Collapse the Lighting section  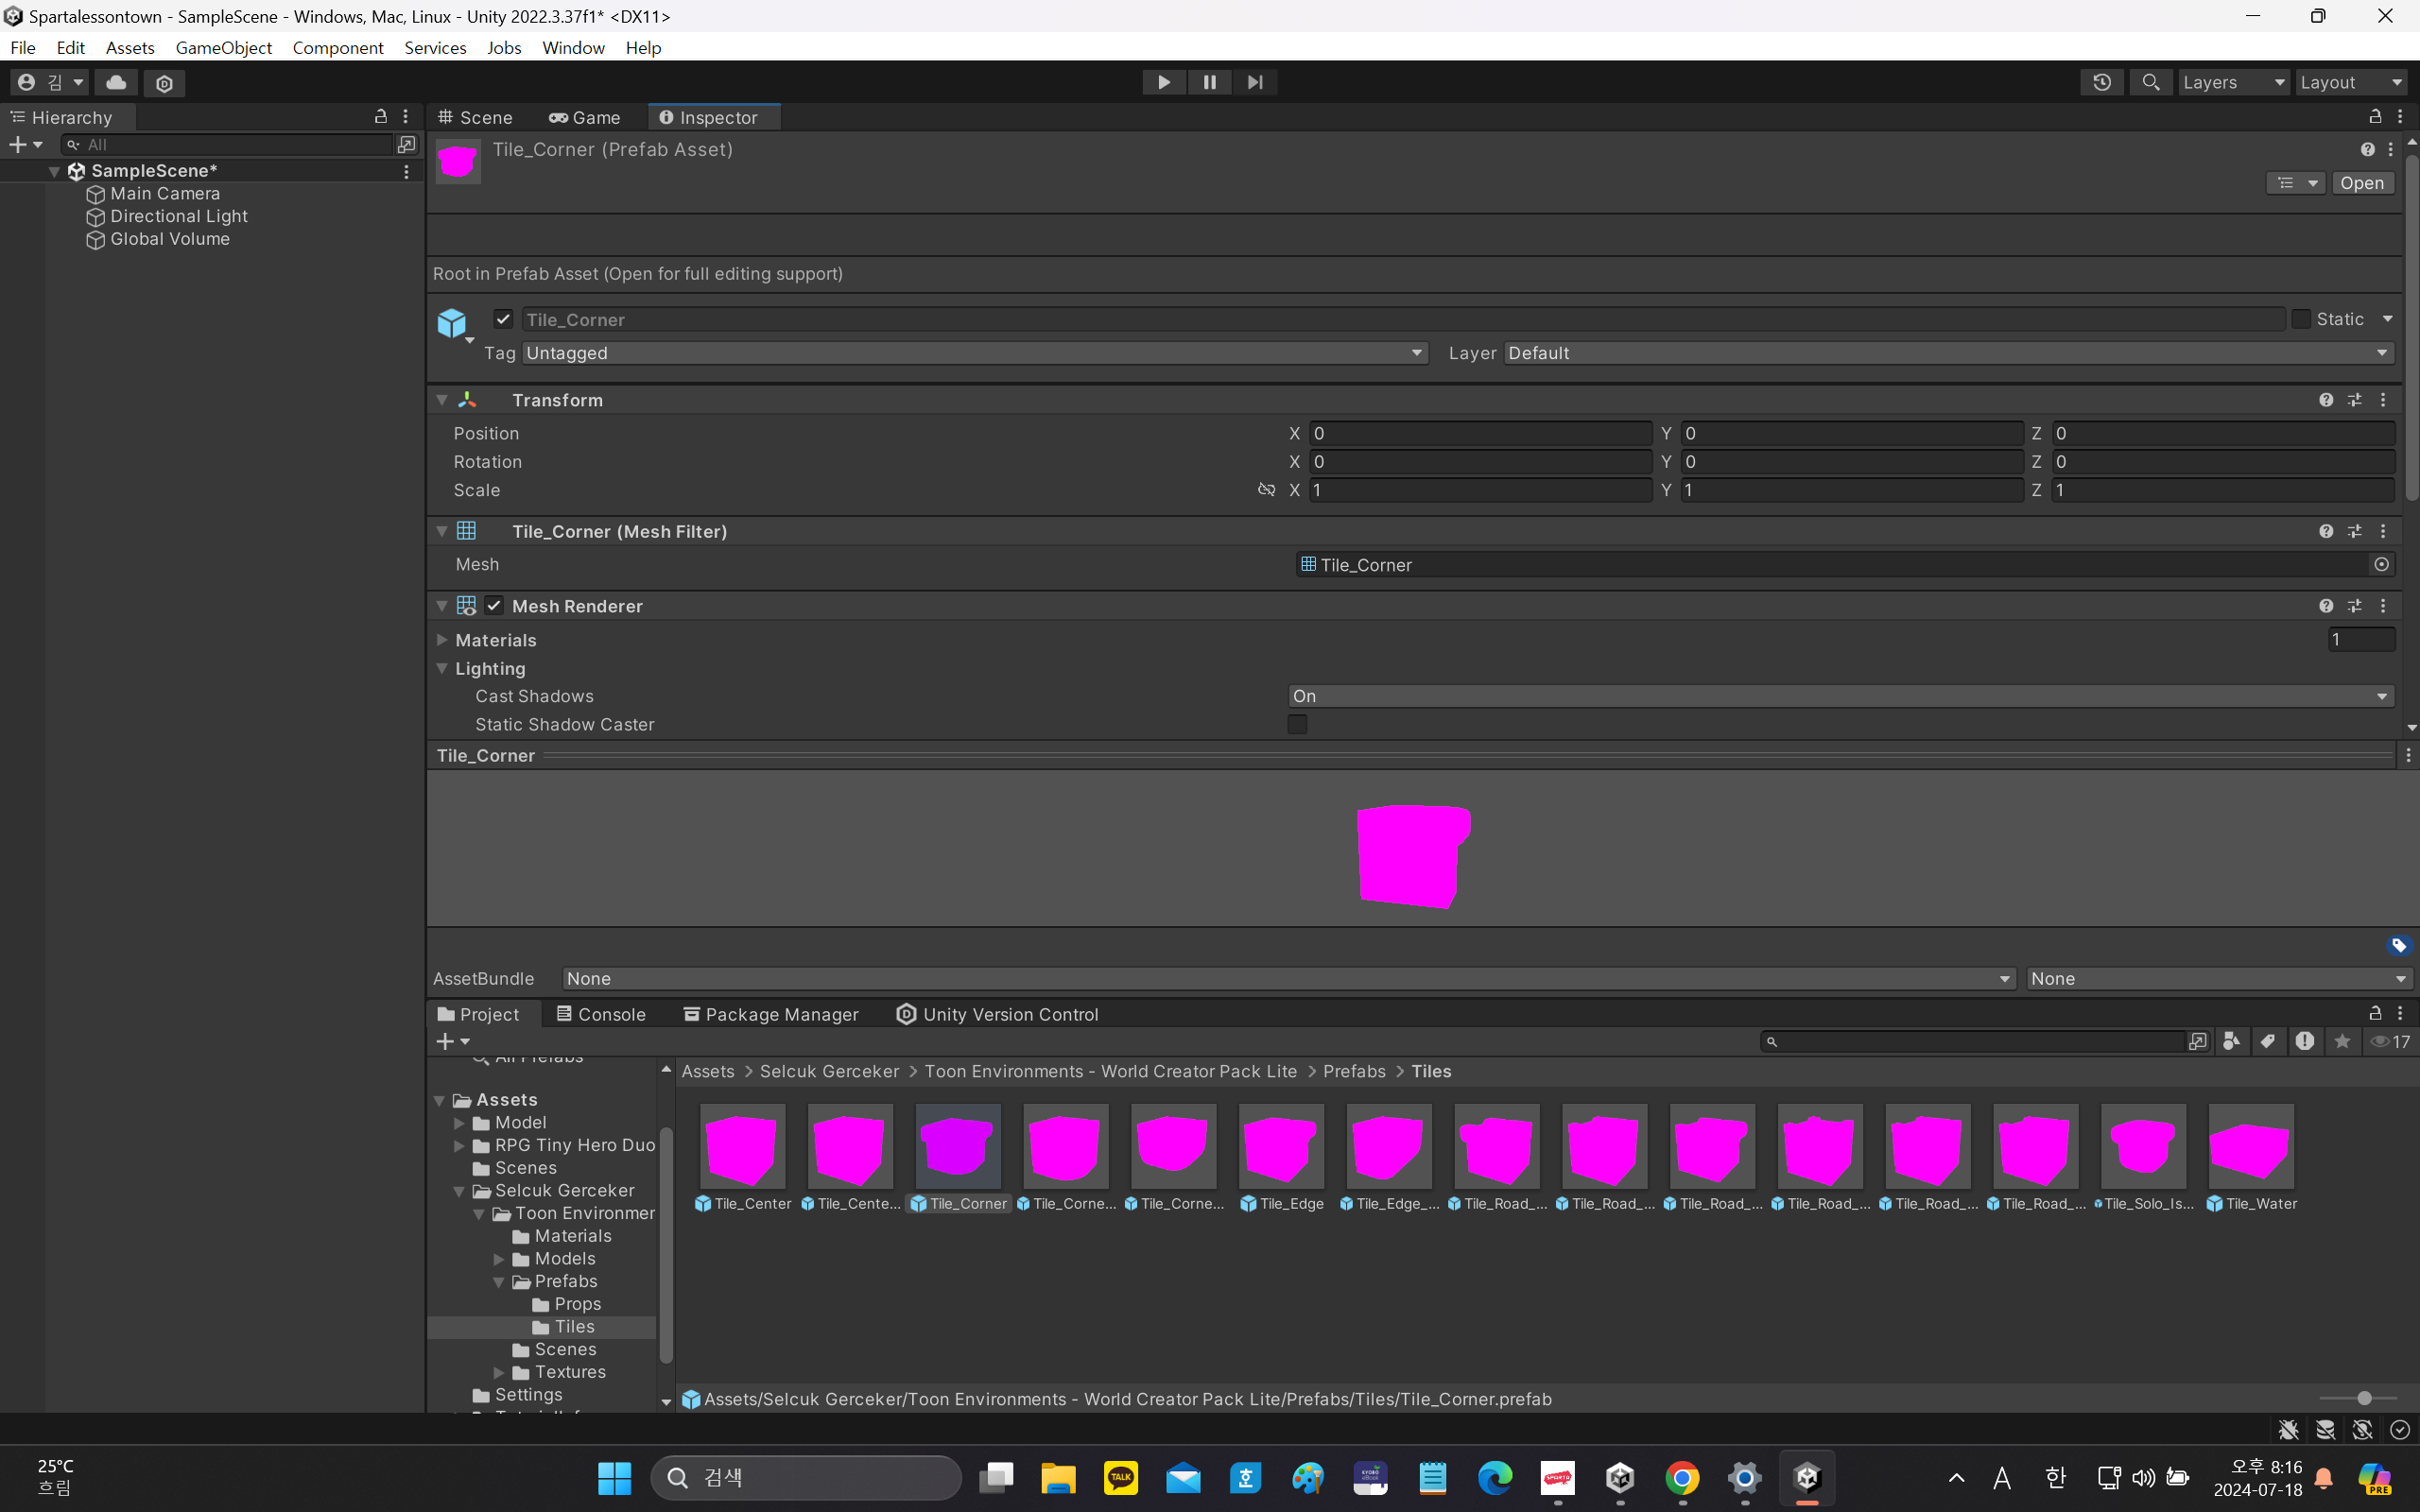point(442,669)
